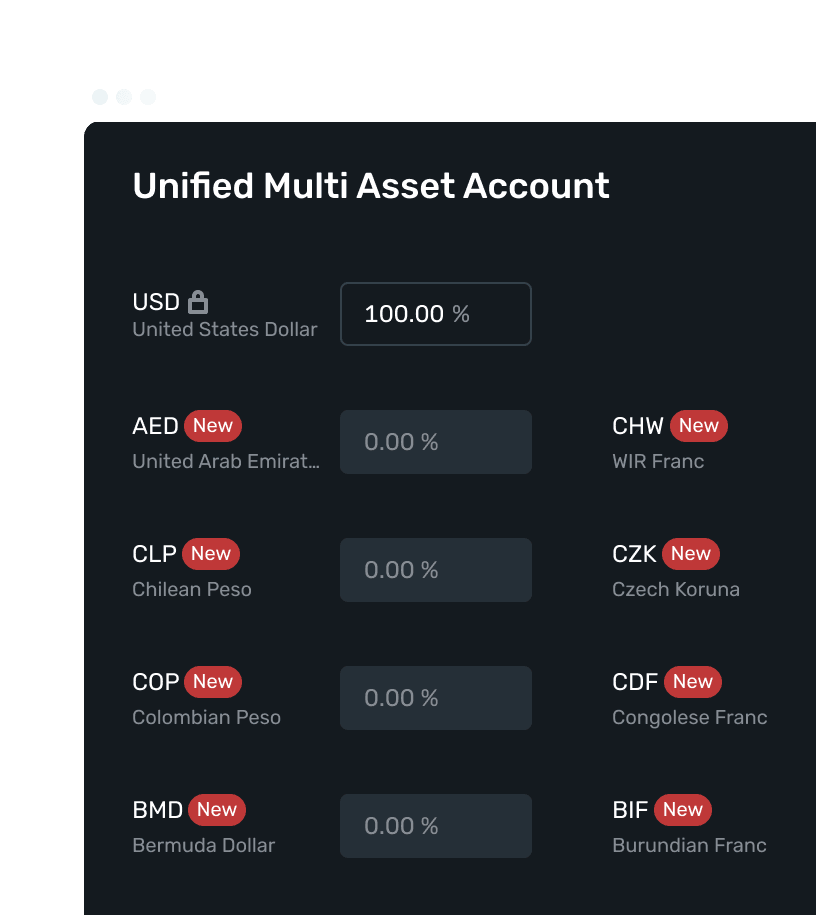Select the AED percentage input field
The height and width of the screenshot is (920, 816).
click(x=435, y=442)
